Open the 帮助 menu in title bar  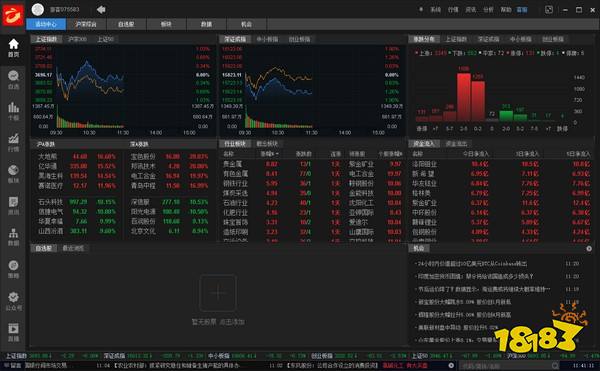[x=506, y=10]
